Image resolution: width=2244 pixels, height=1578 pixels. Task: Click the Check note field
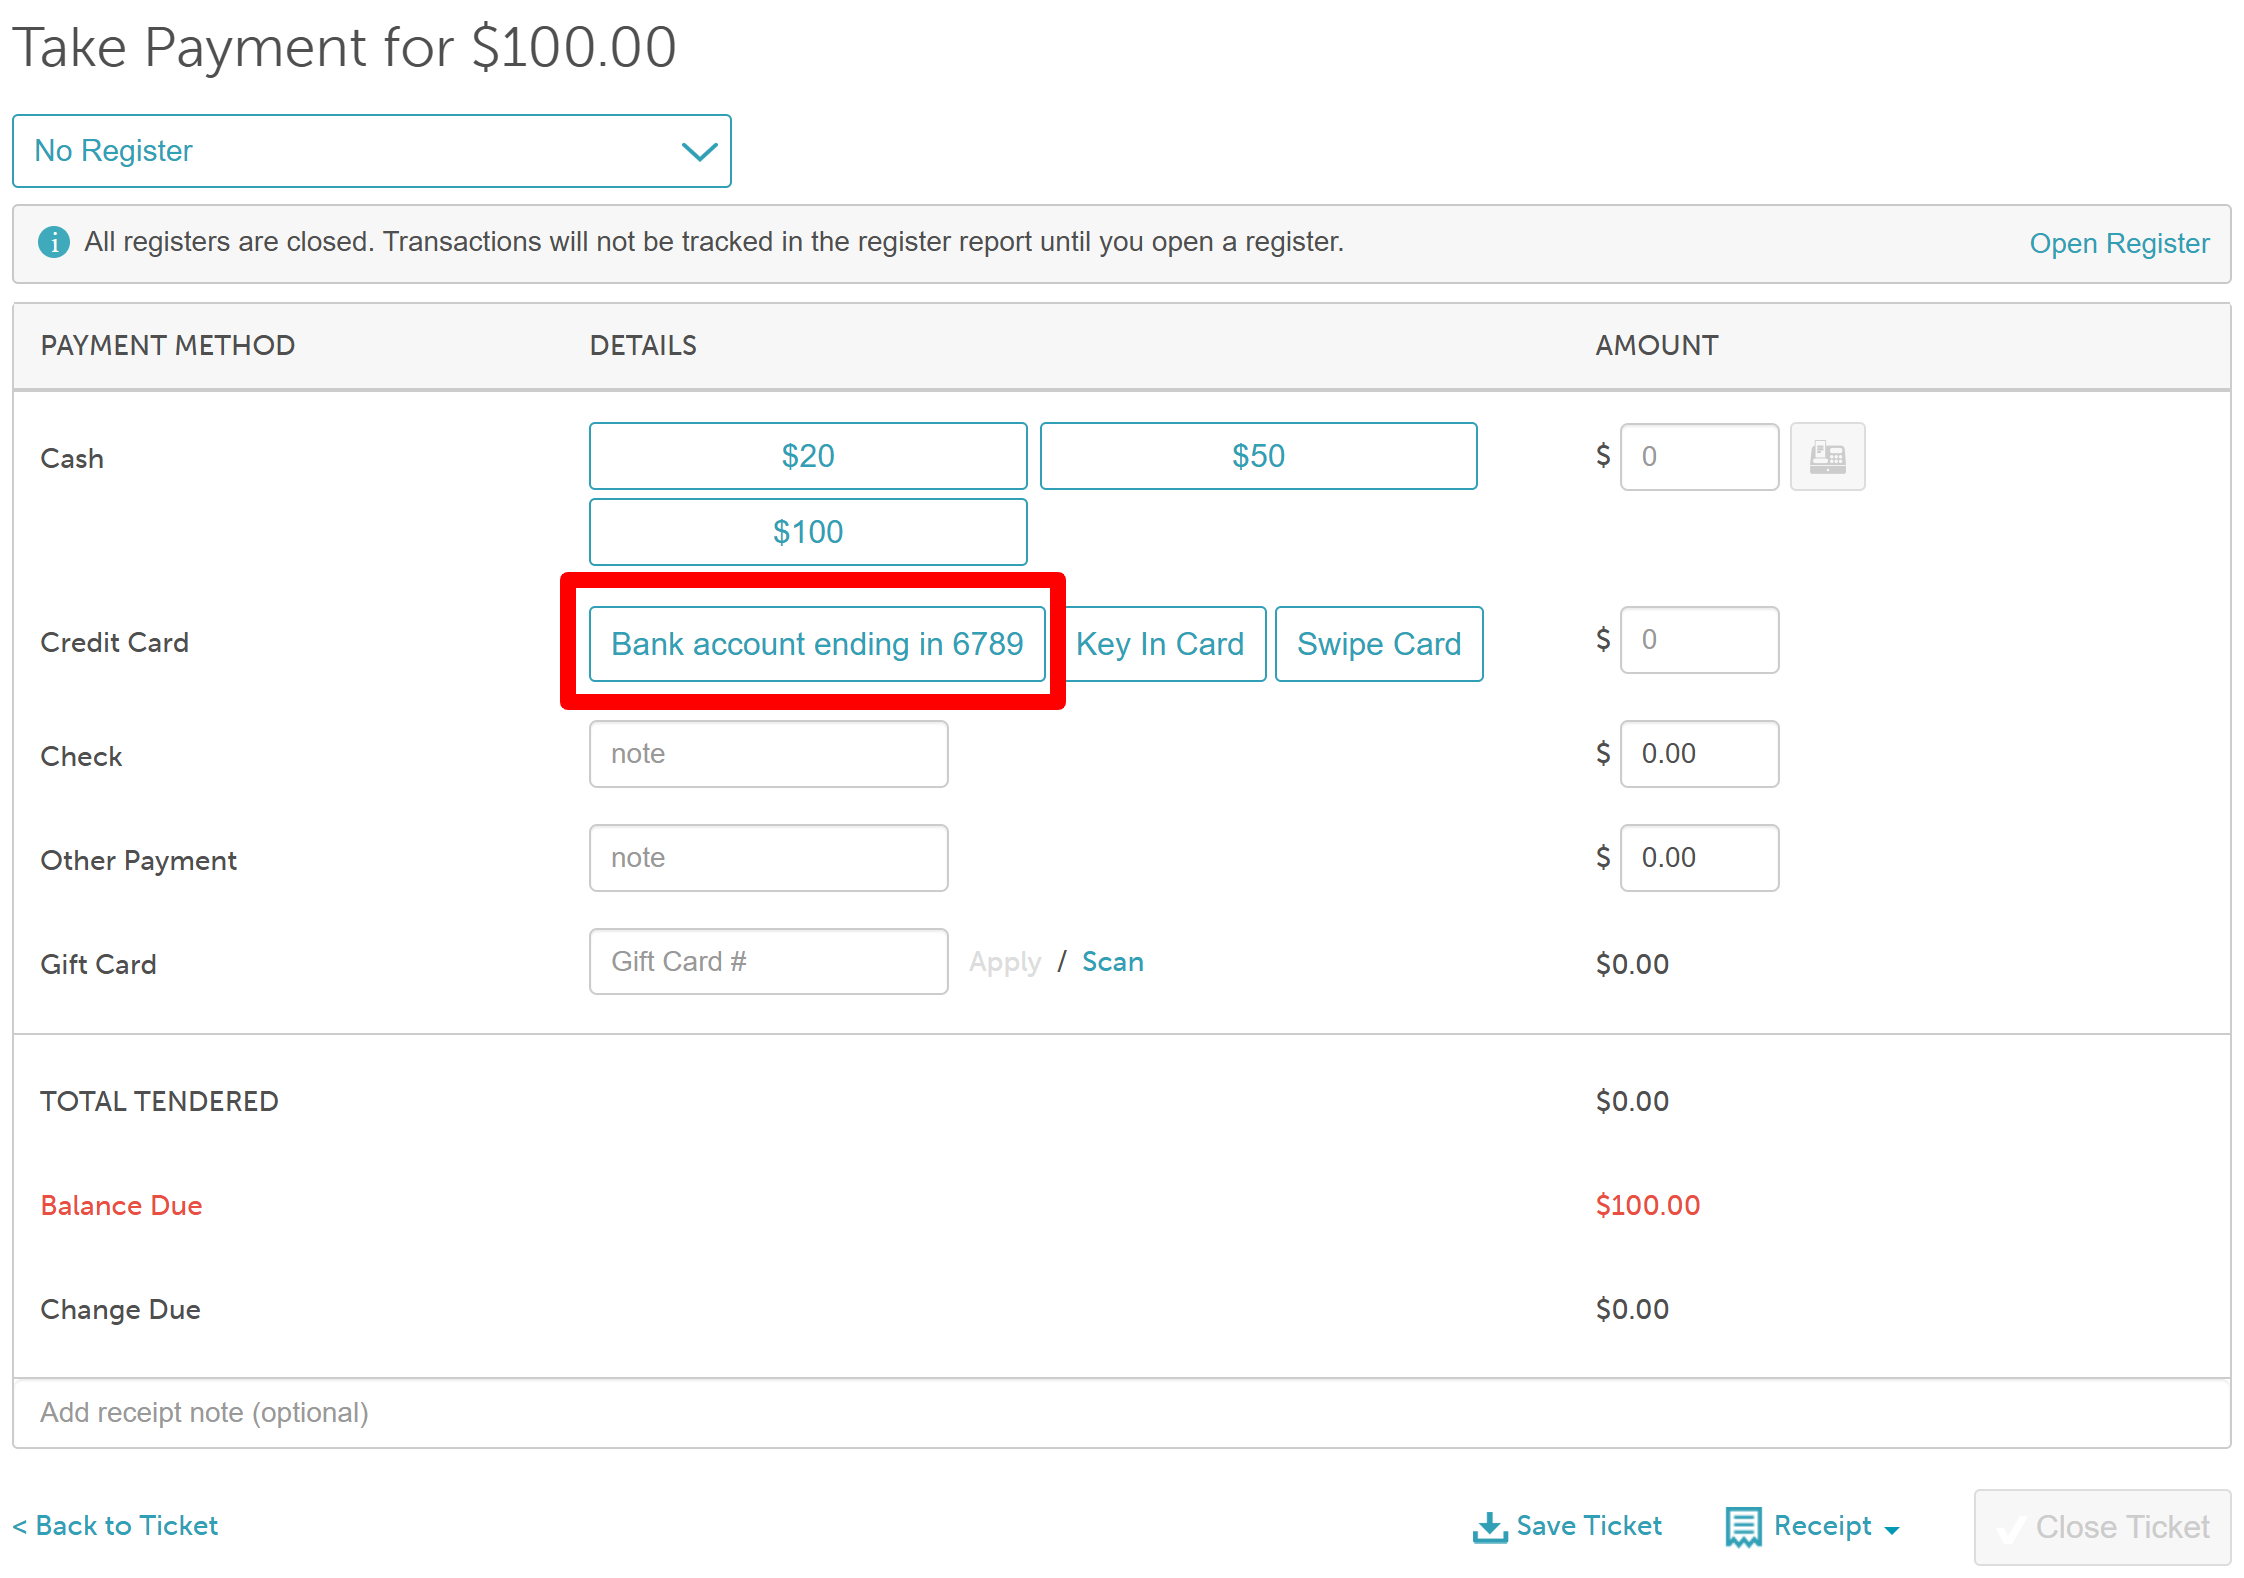768,754
